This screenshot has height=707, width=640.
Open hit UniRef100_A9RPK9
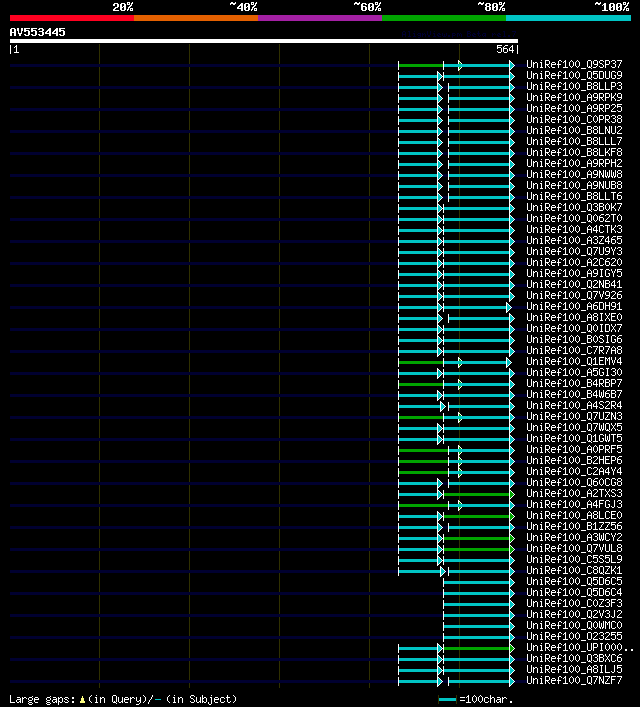[574, 97]
